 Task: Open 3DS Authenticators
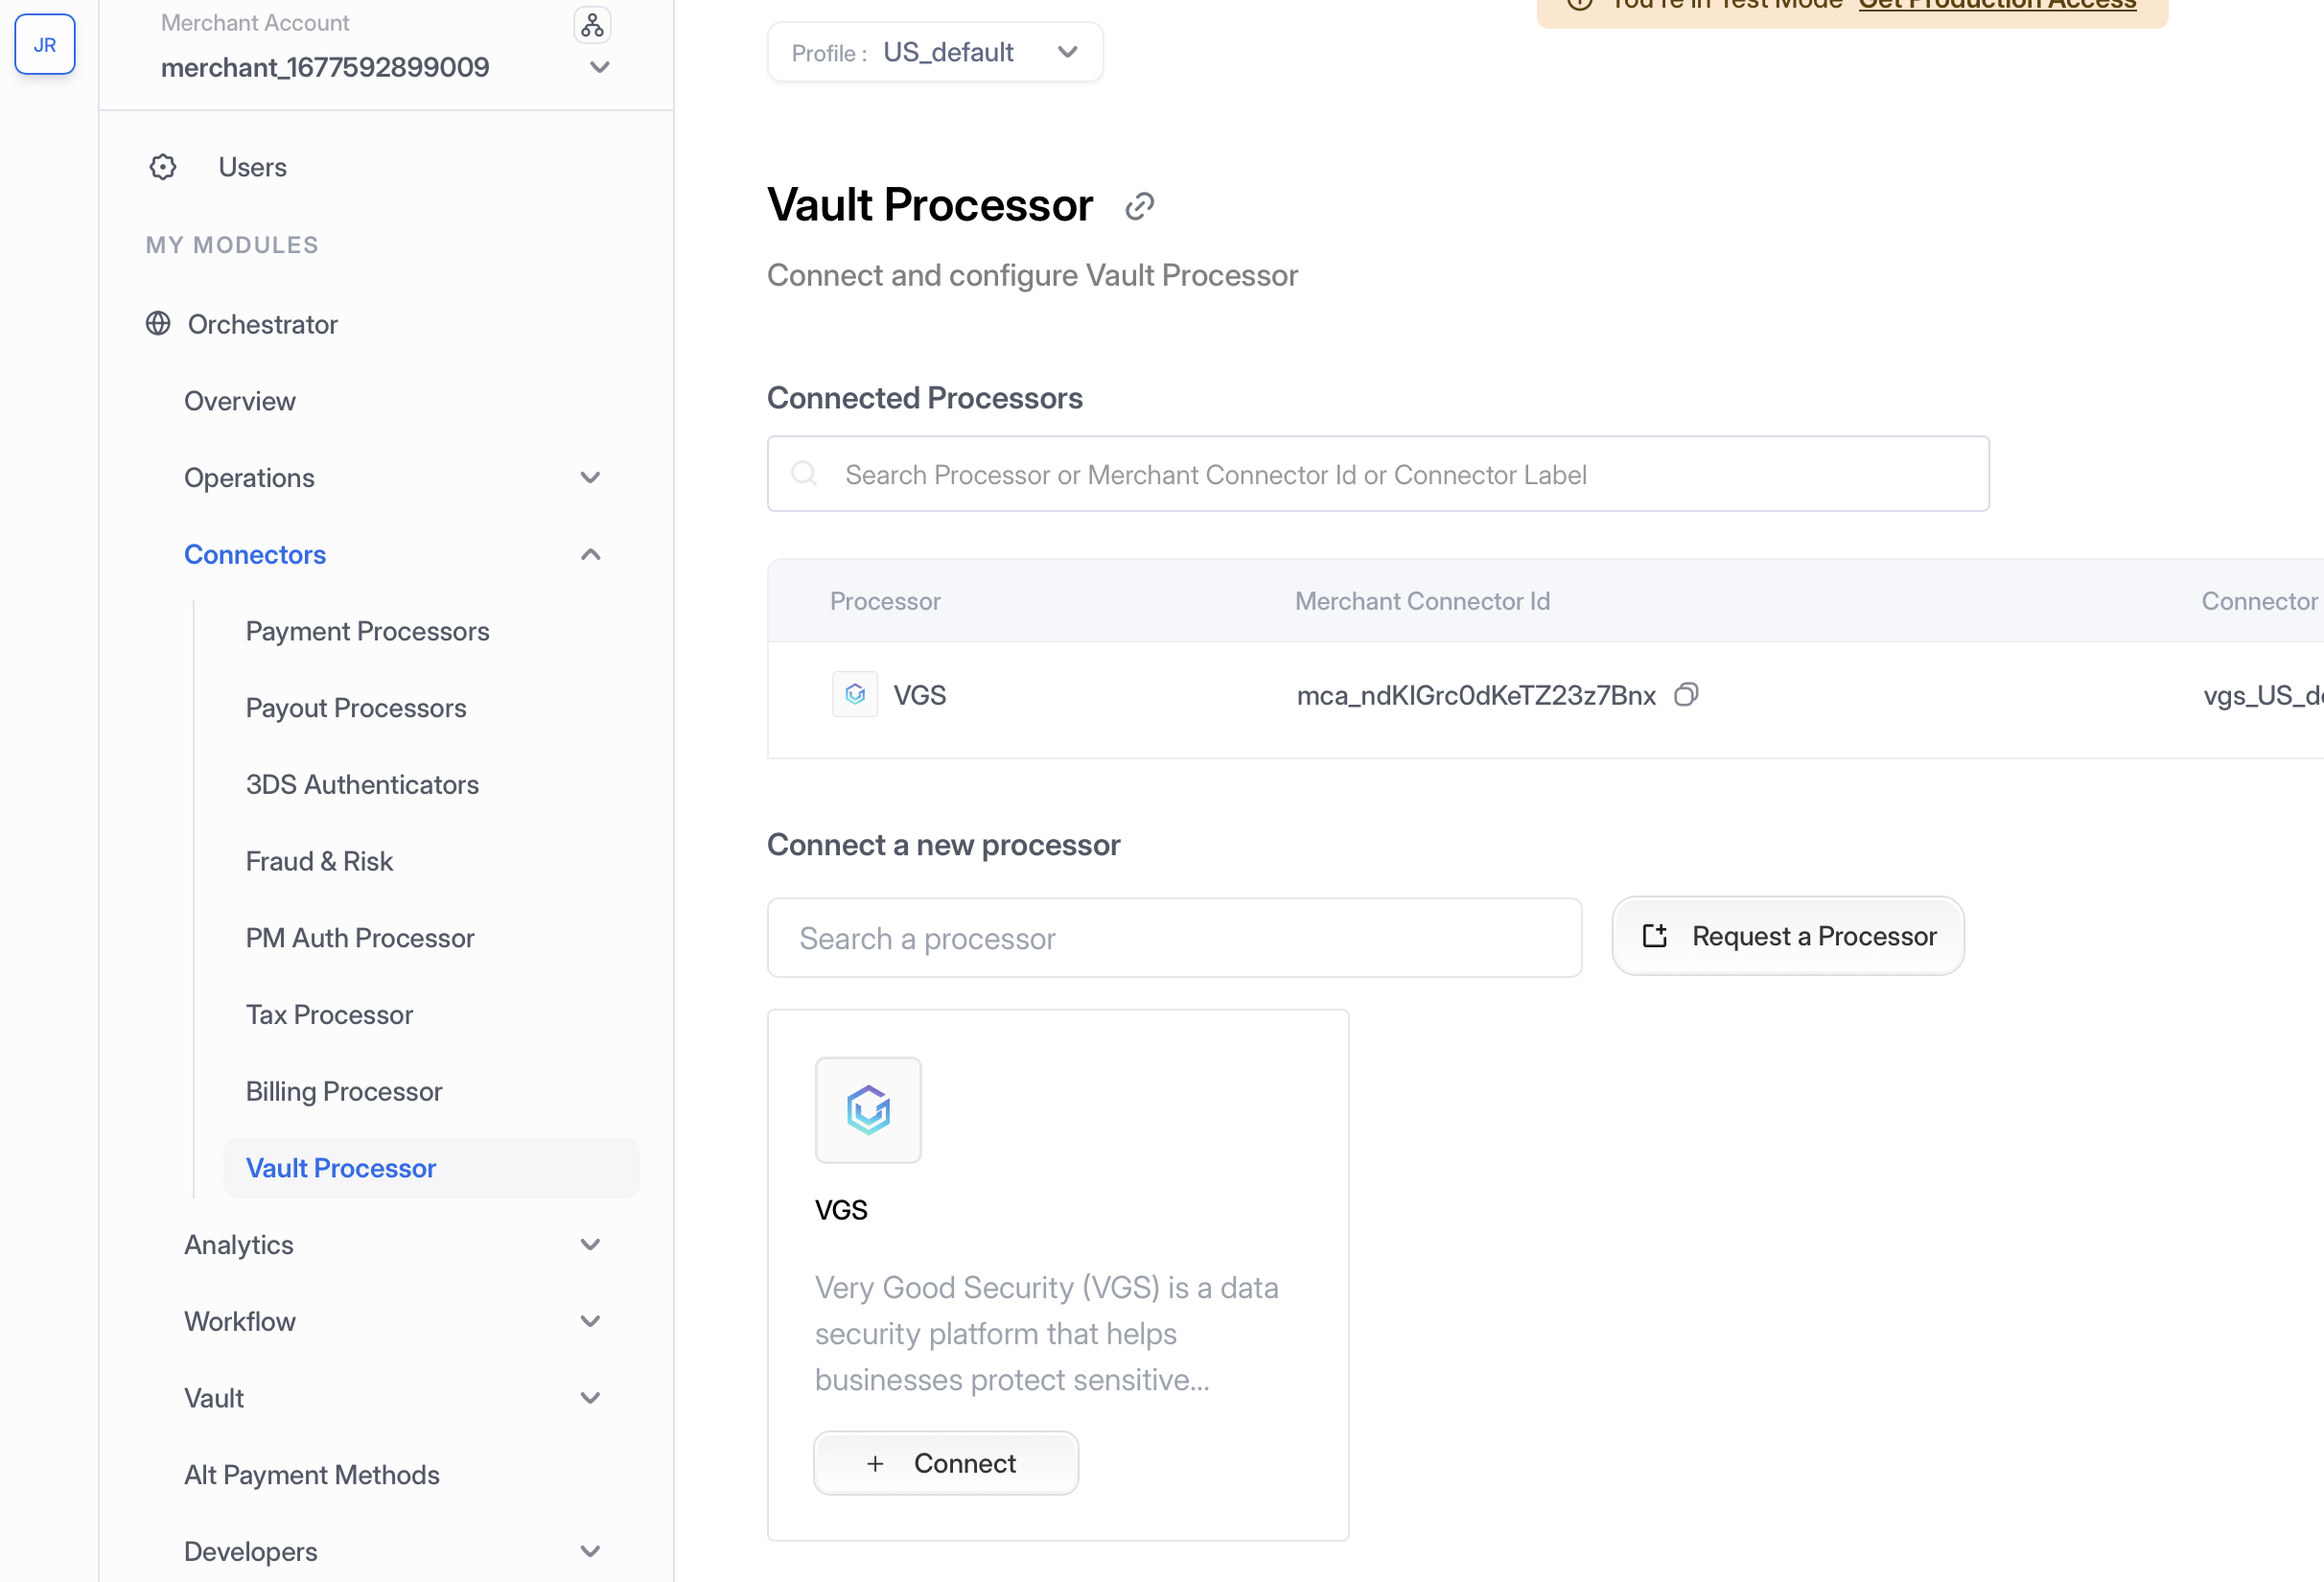tap(362, 784)
